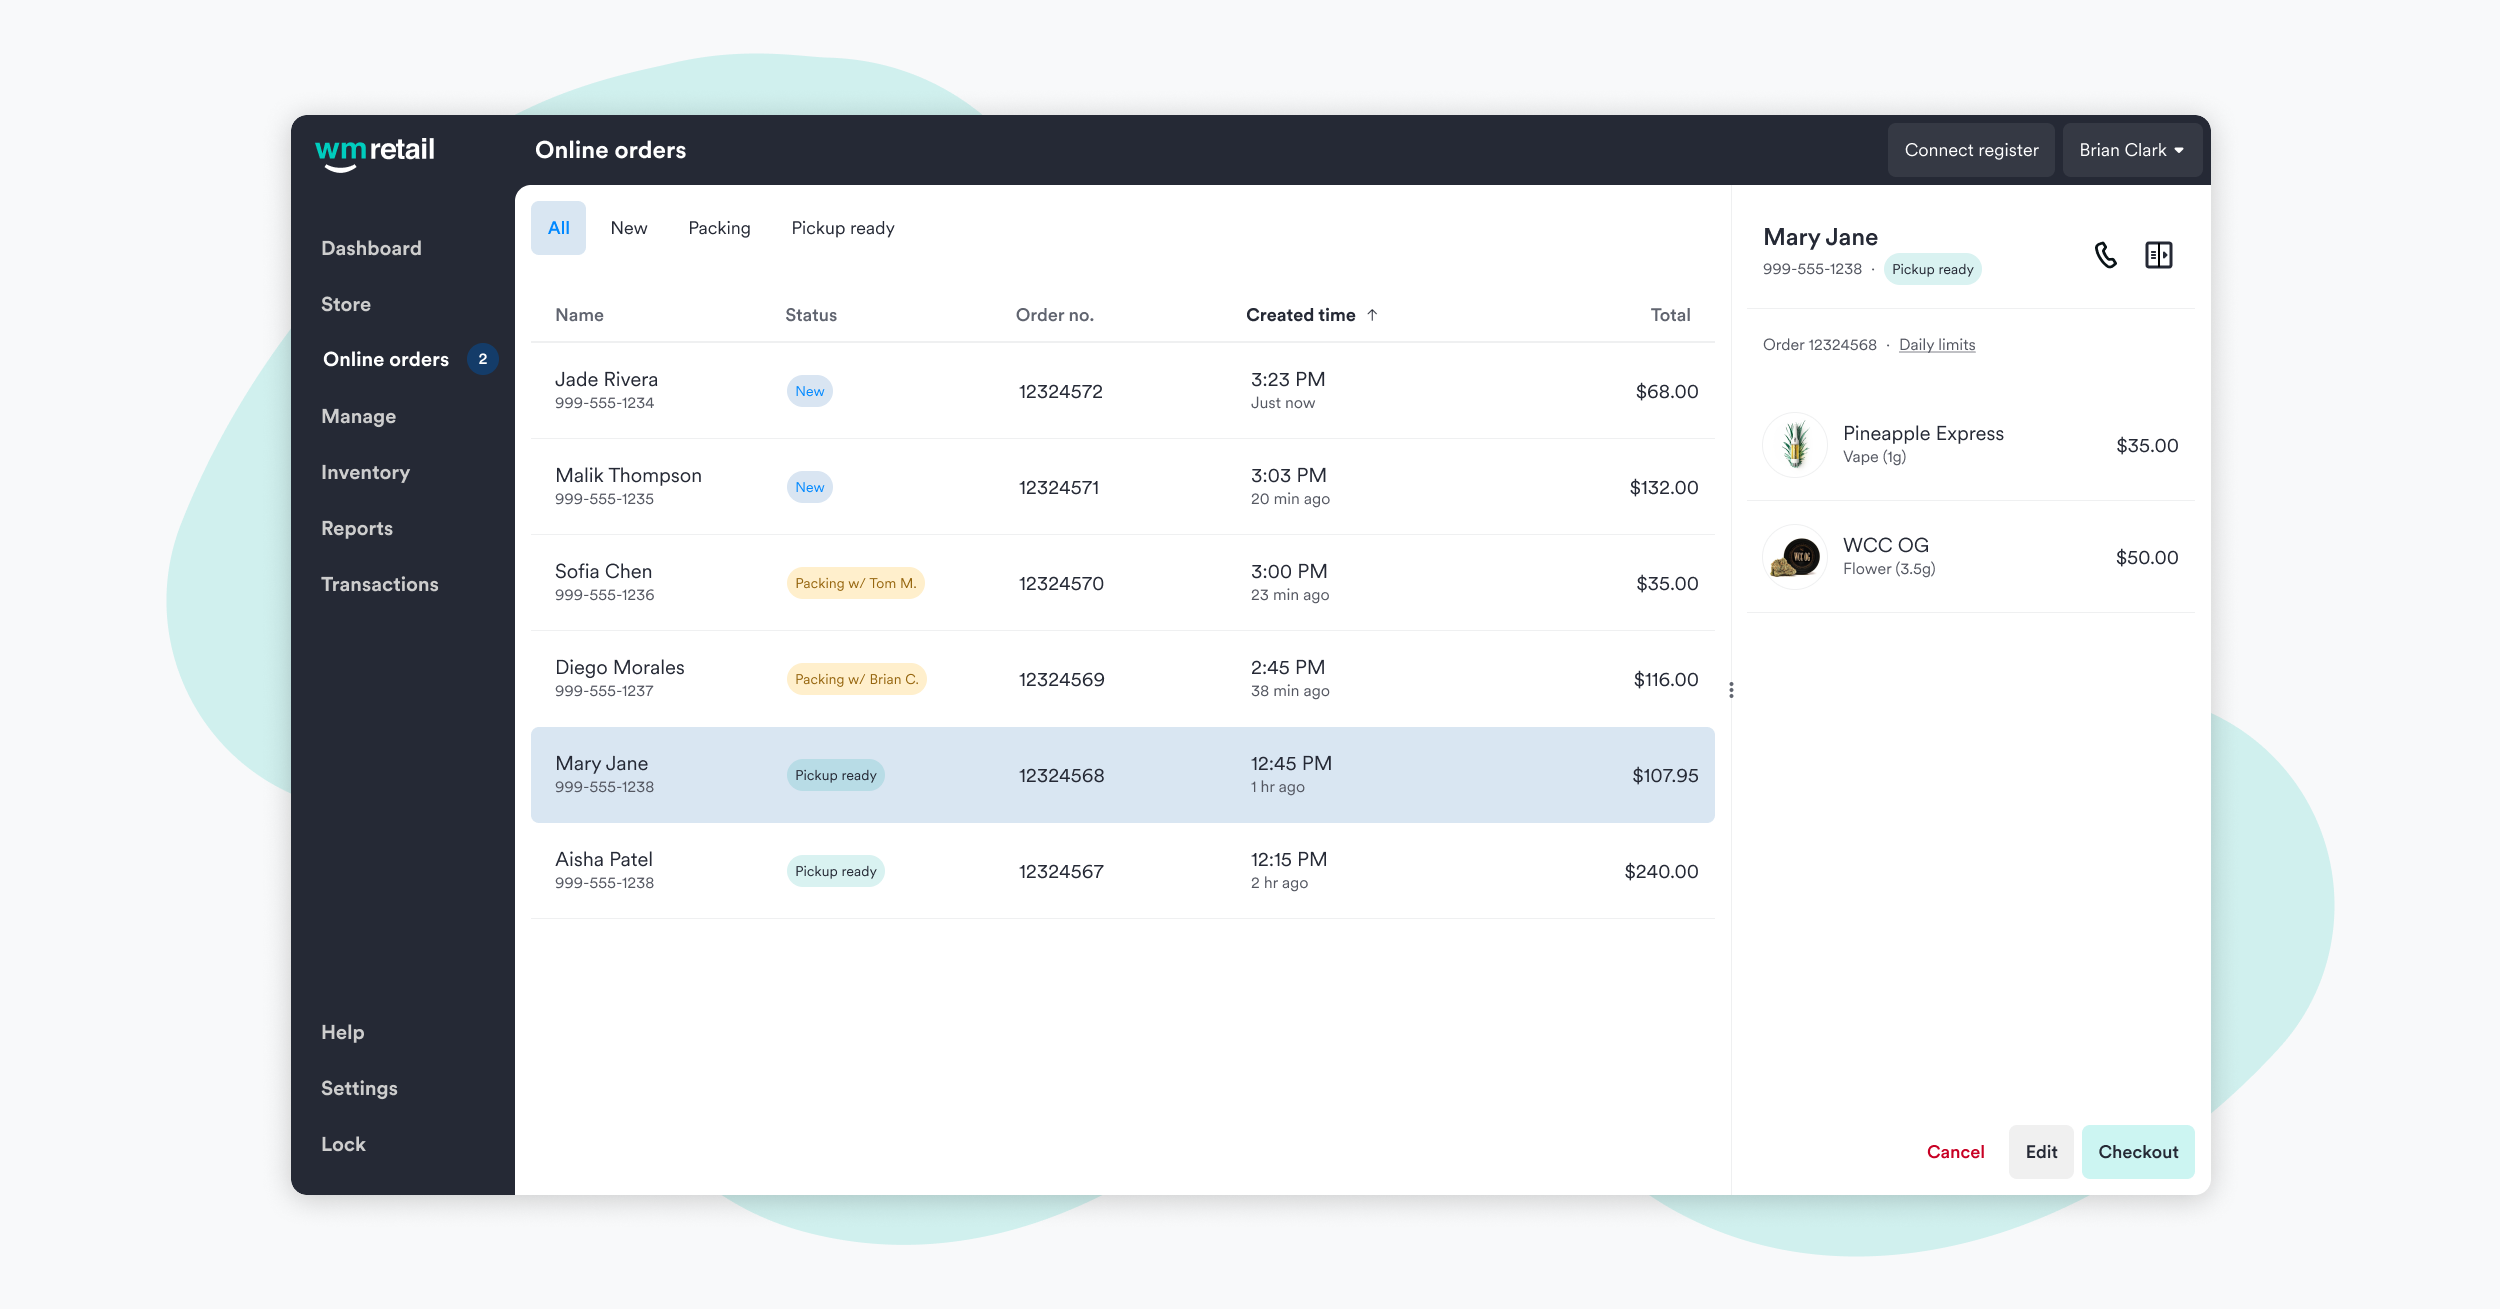Open the Brian Clark user dropdown
Viewport: 2500px width, 1309px height.
2131,150
